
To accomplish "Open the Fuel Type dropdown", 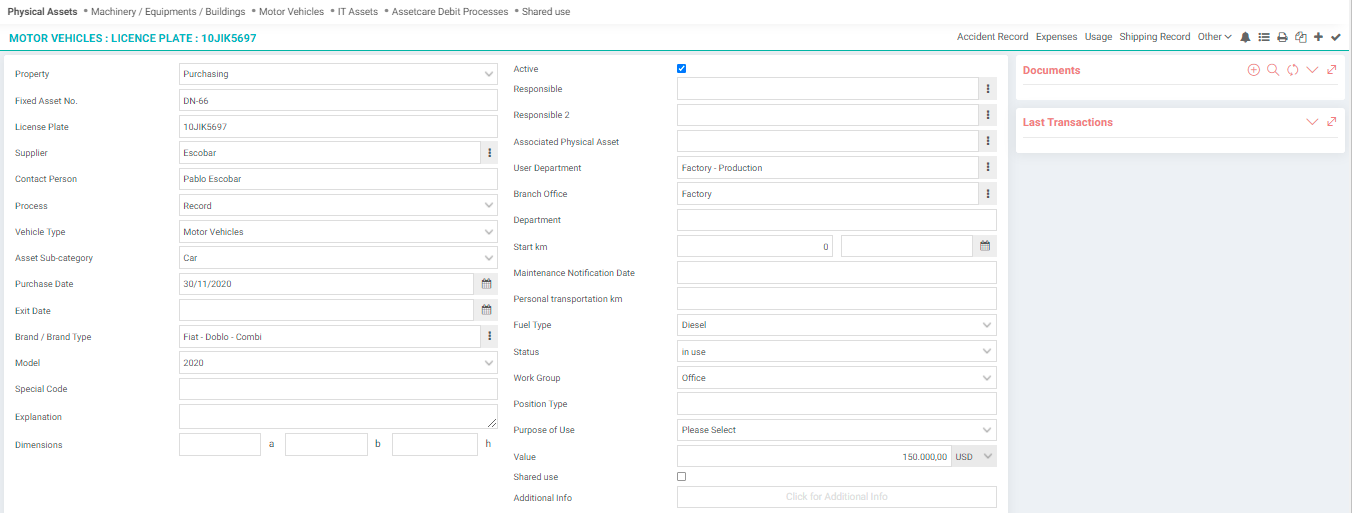I will pyautogui.click(x=837, y=325).
